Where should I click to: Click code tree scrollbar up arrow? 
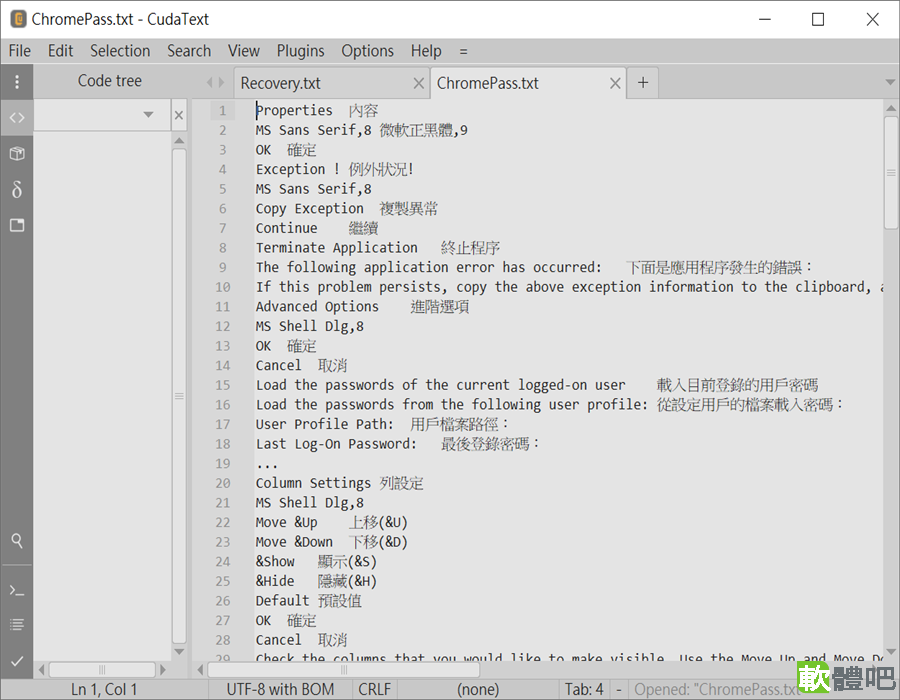pyautogui.click(x=179, y=141)
